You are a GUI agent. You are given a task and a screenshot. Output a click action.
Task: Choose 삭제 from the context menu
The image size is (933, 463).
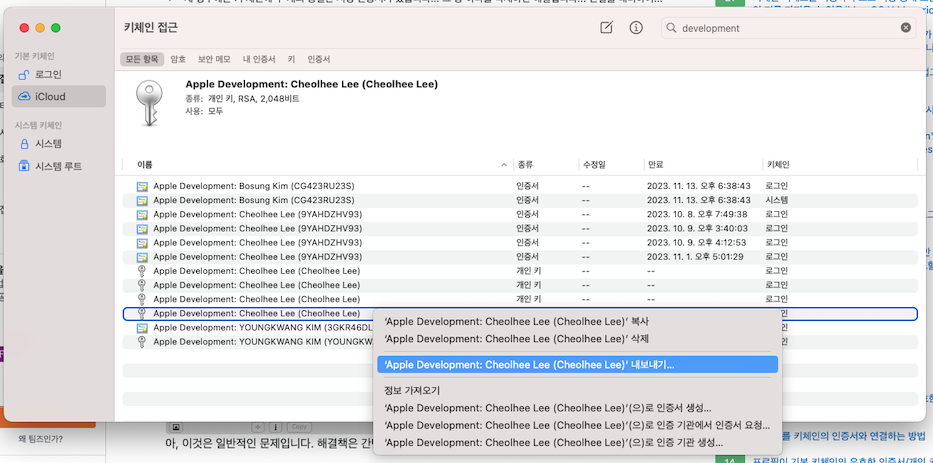(577, 339)
